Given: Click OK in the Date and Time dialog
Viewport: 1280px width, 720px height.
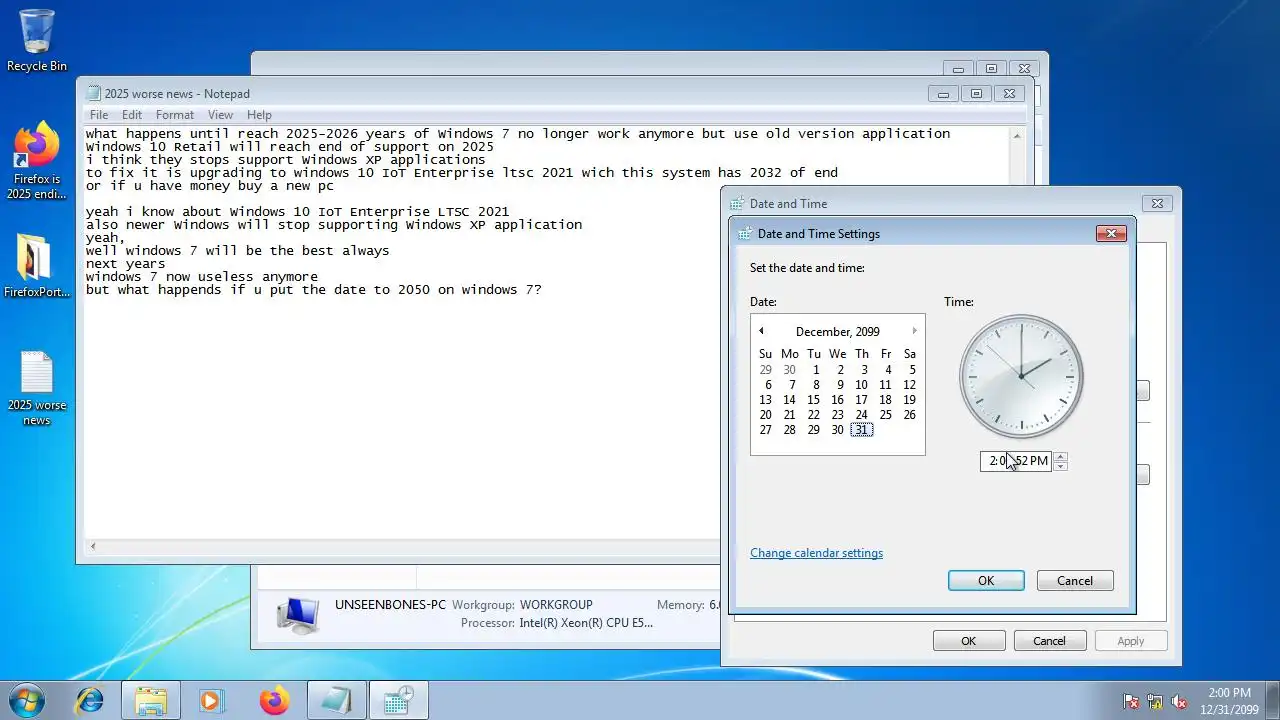Looking at the screenshot, I should tap(968, 641).
